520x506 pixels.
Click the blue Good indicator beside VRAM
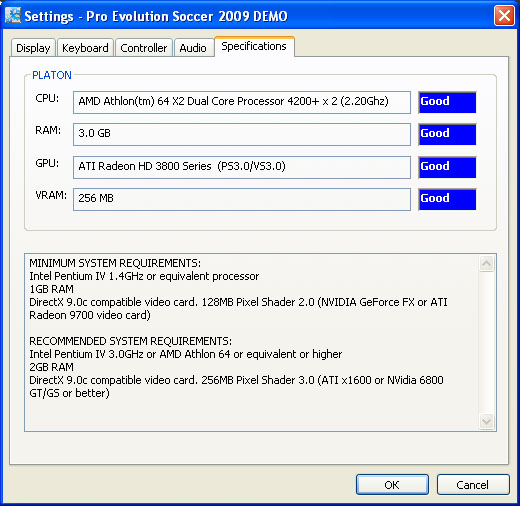point(447,199)
